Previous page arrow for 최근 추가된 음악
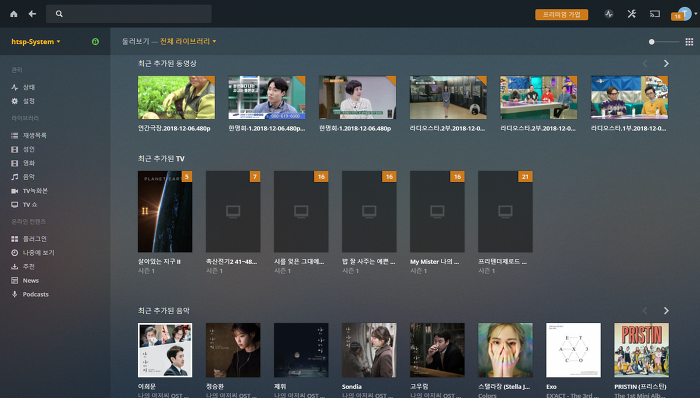 click(645, 310)
